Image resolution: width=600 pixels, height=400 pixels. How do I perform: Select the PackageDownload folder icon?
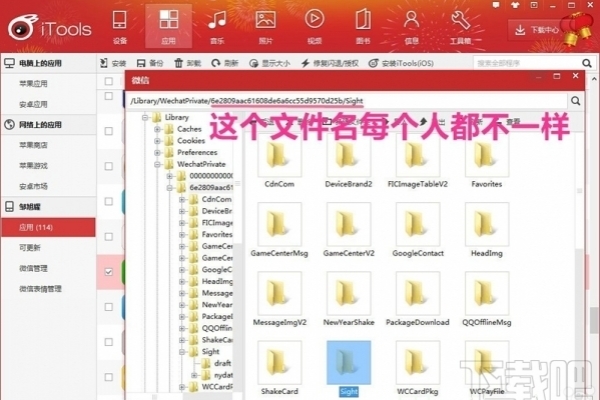(x=418, y=293)
